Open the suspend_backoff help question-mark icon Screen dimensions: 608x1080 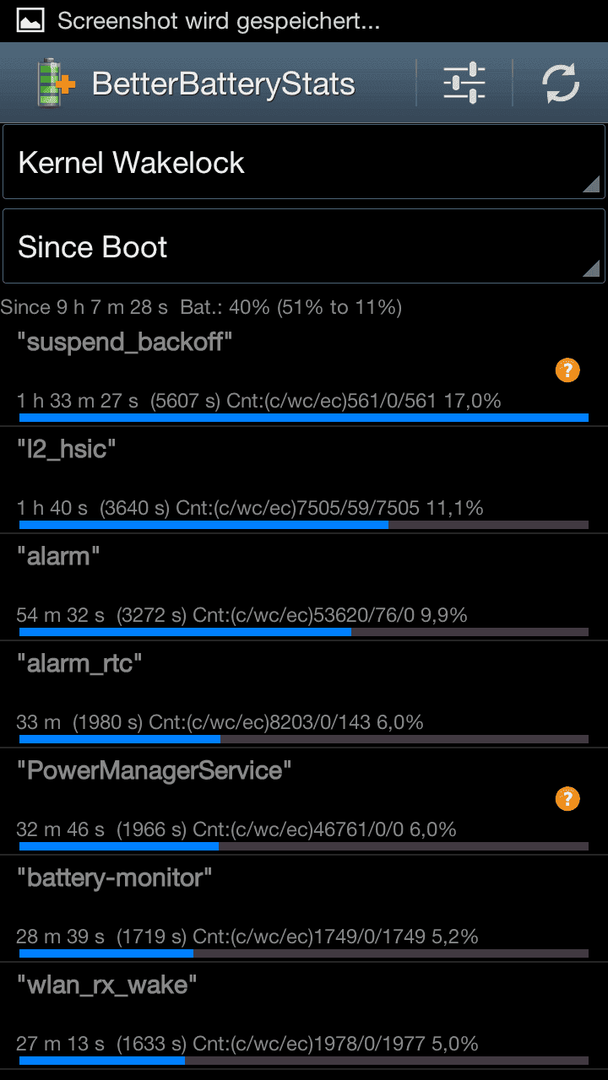(x=567, y=371)
